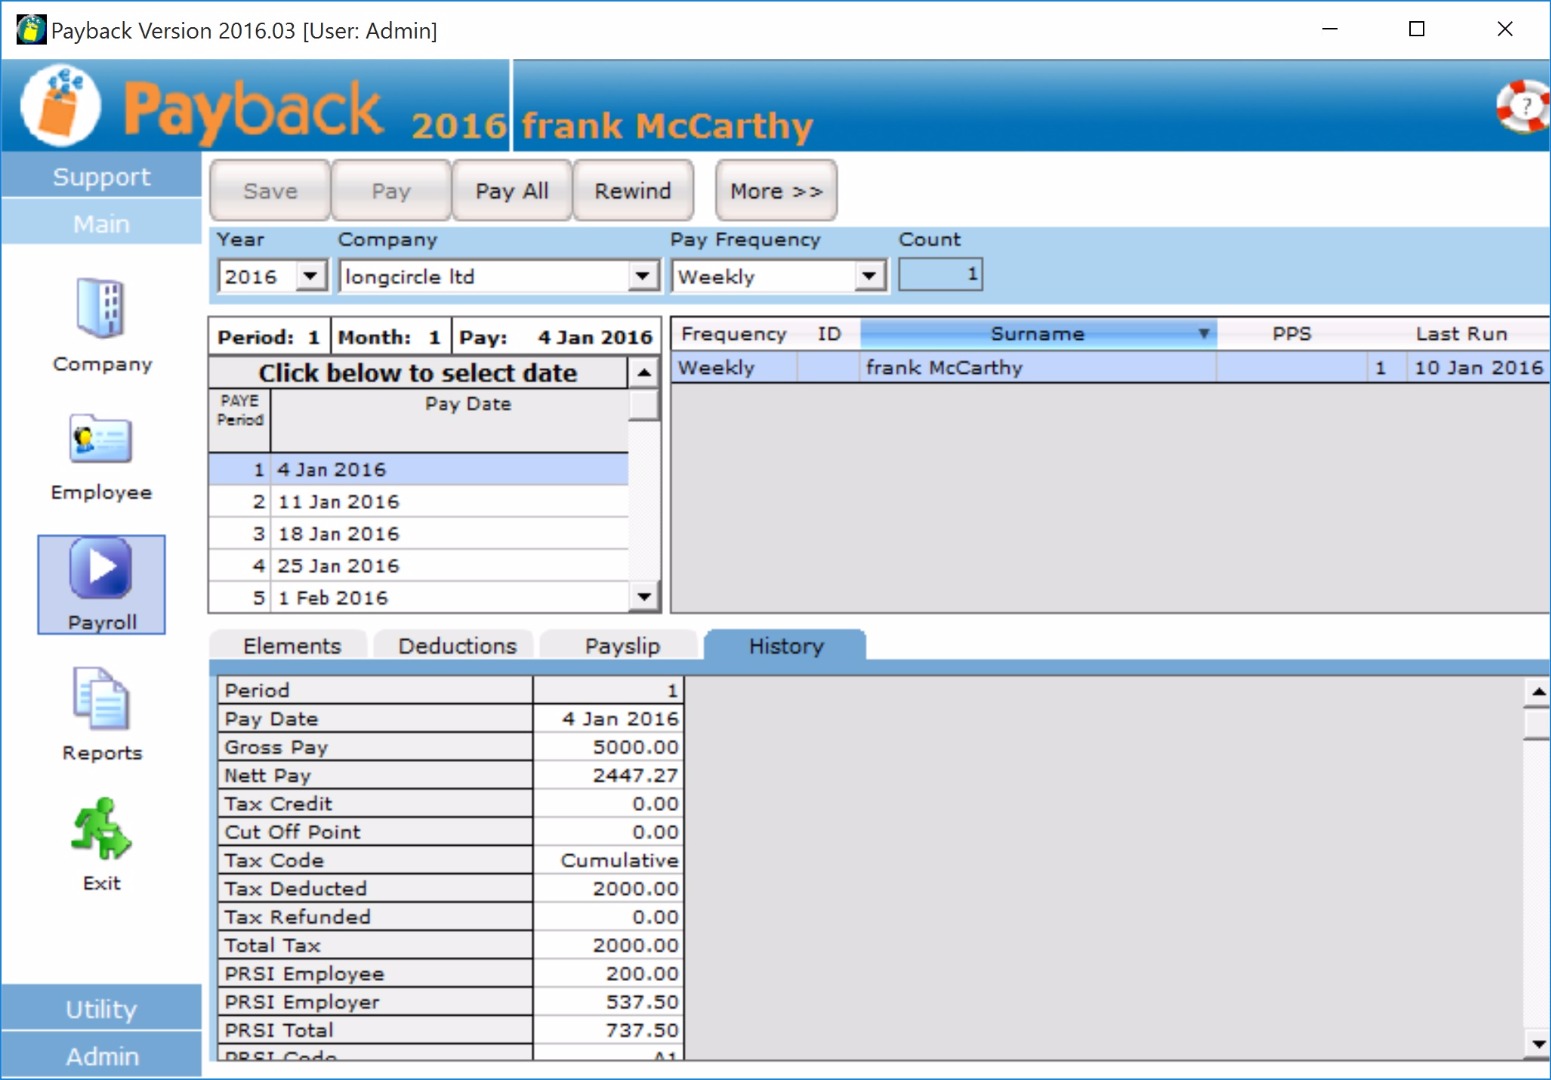The image size is (1551, 1080).
Task: Open the Employee section icon
Action: tap(101, 440)
